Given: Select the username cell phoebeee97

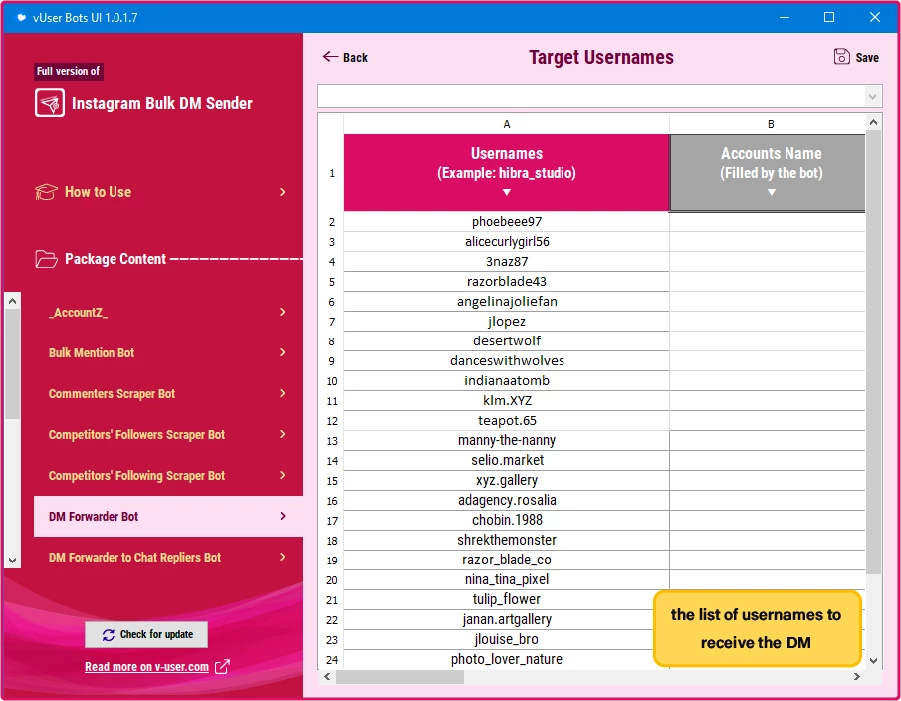Looking at the screenshot, I should [x=506, y=222].
